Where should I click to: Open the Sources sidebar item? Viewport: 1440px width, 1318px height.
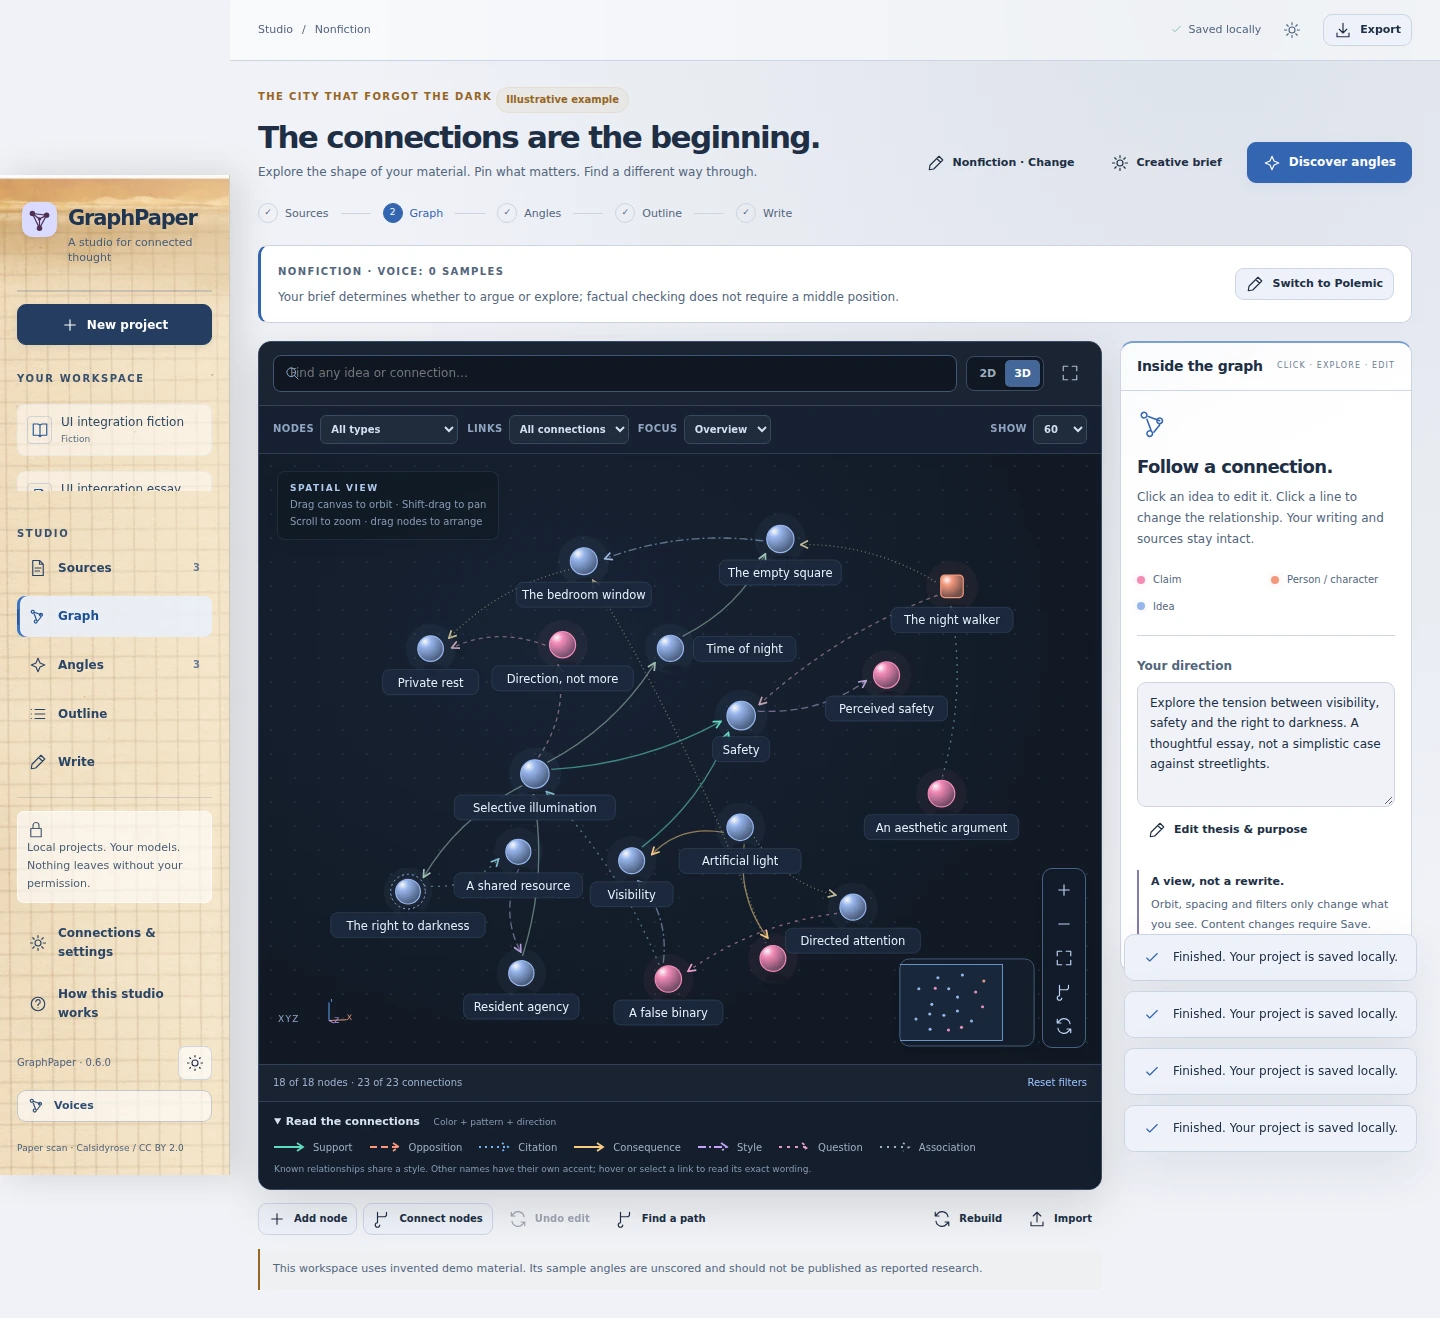(x=114, y=568)
